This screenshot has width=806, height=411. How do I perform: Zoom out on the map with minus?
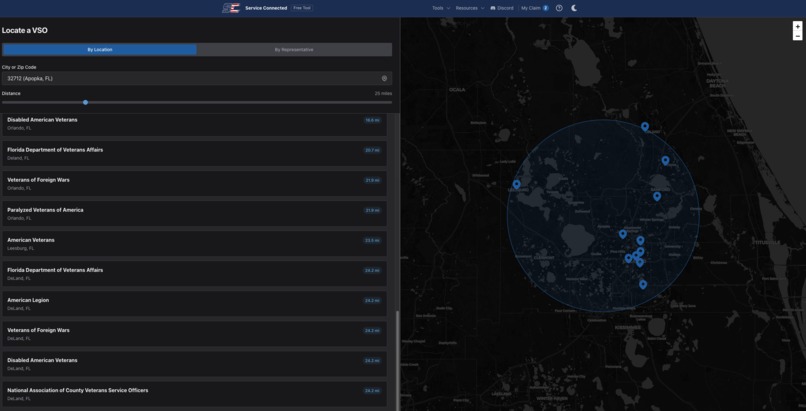797,36
